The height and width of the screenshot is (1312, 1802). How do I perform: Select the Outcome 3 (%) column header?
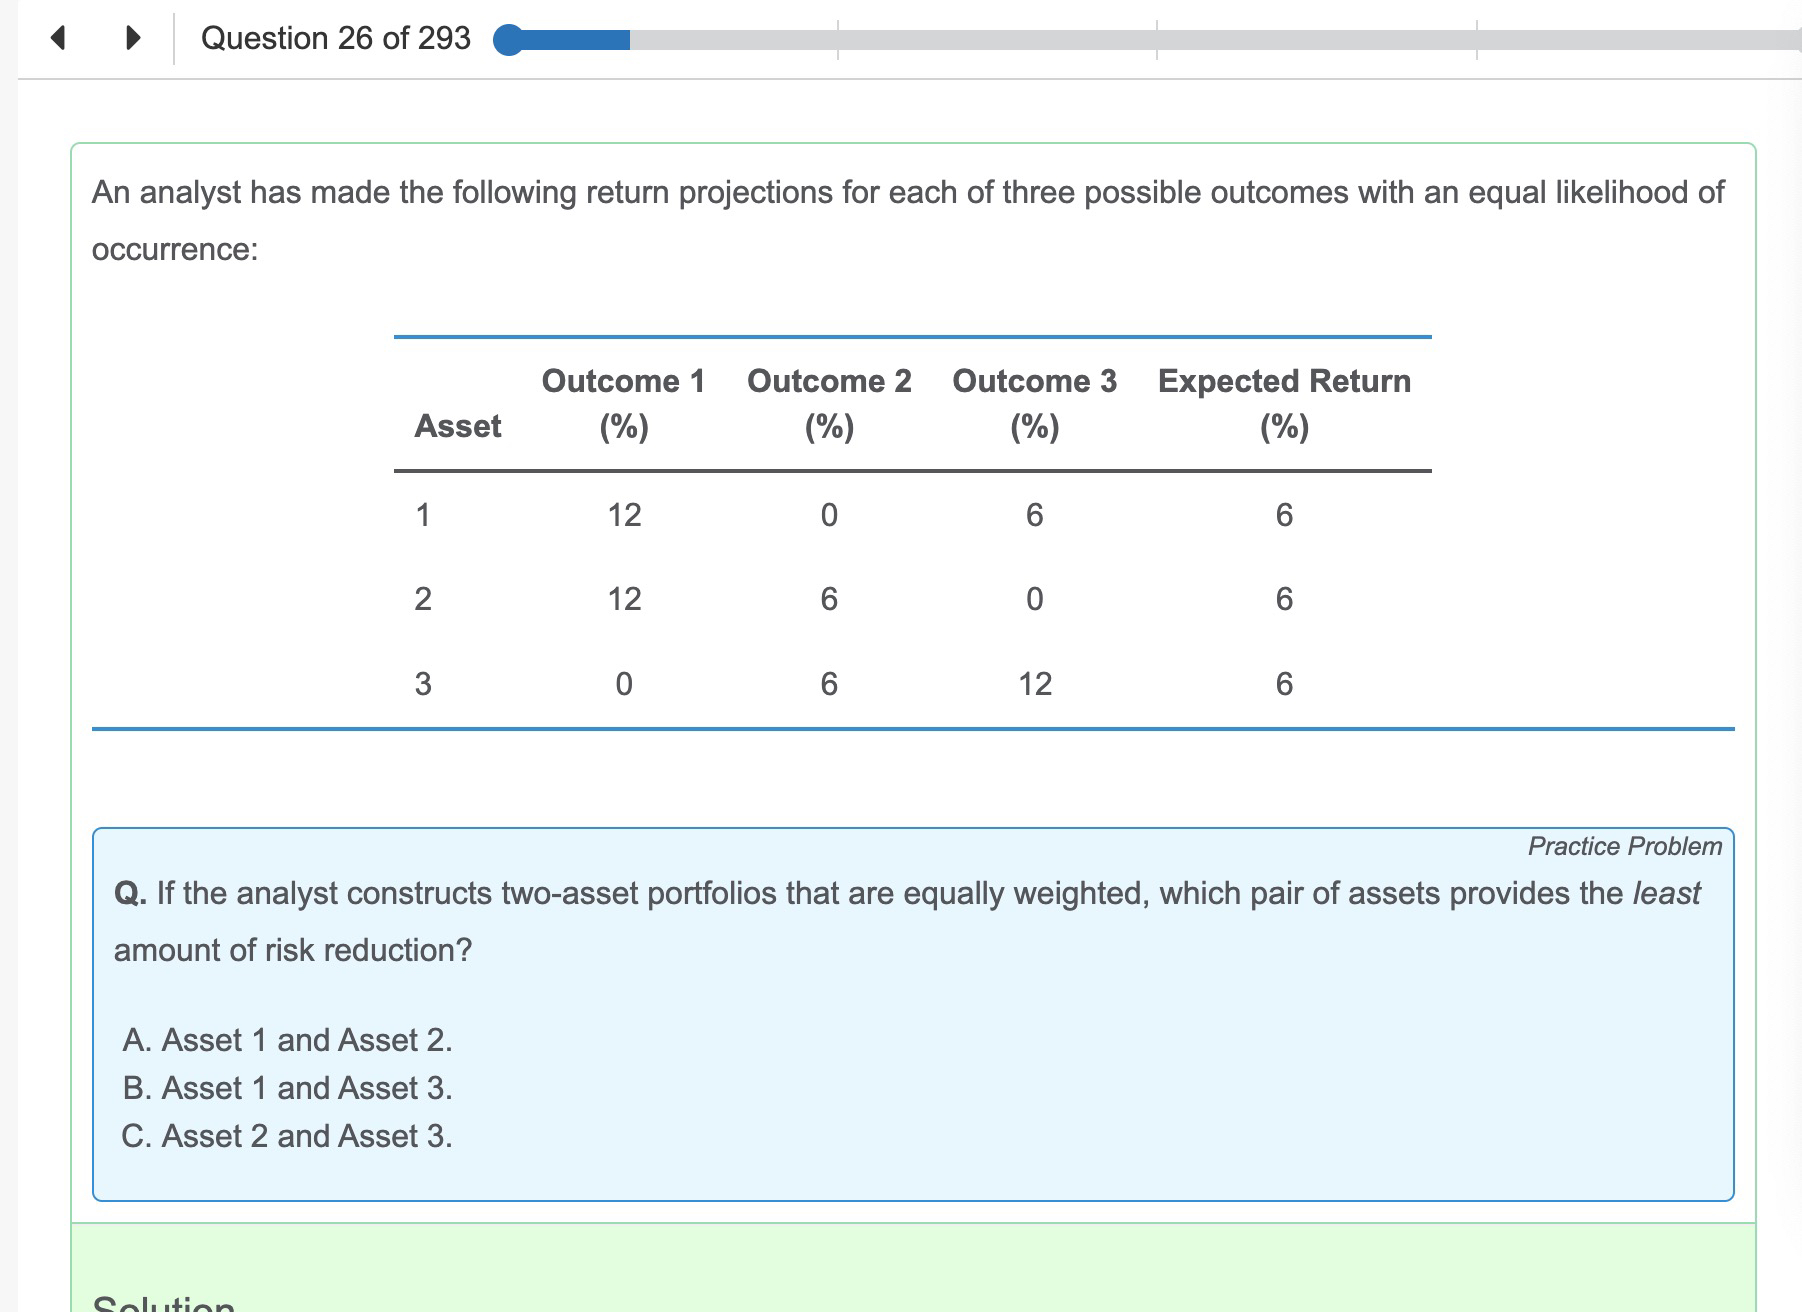(1034, 403)
